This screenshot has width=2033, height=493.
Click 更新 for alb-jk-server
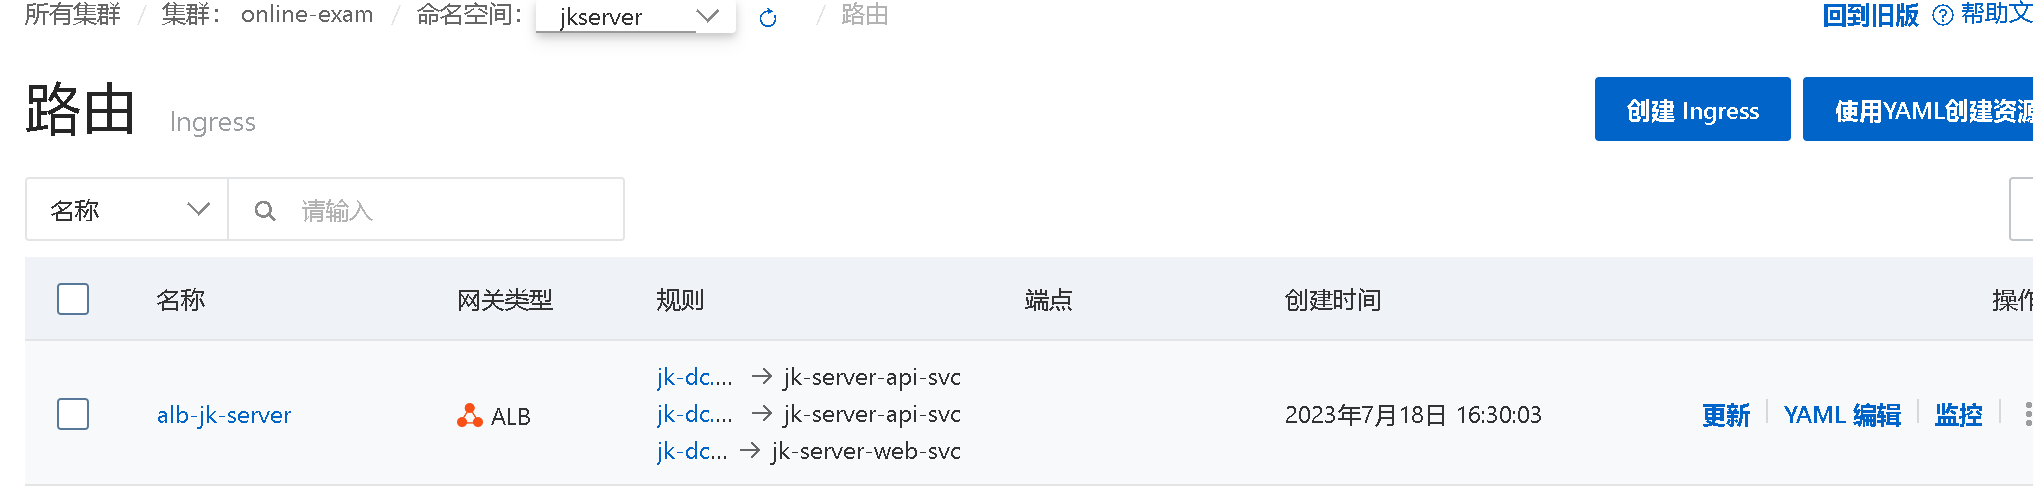click(1726, 415)
